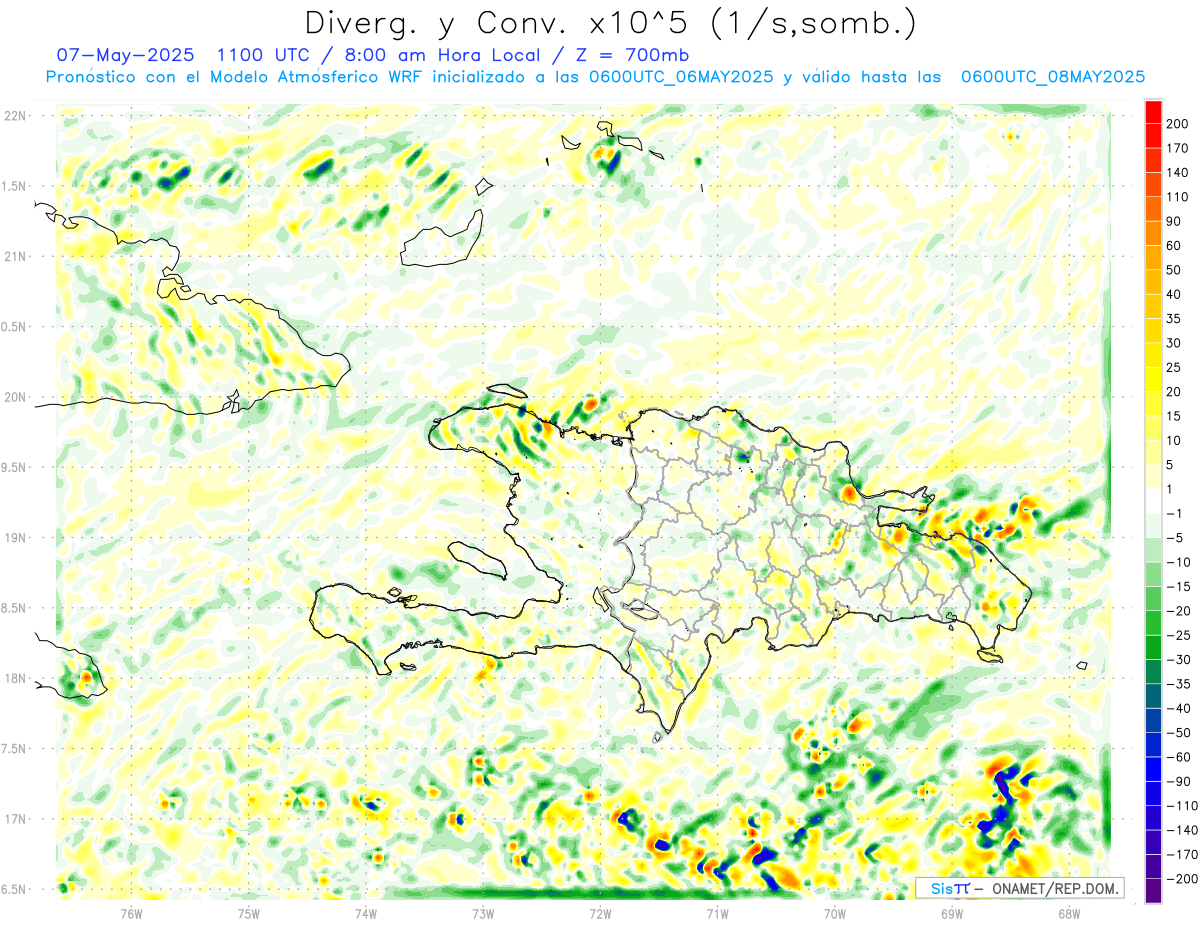
Task: Select the dark purple swatch below -200
Action: pos(1153,890)
